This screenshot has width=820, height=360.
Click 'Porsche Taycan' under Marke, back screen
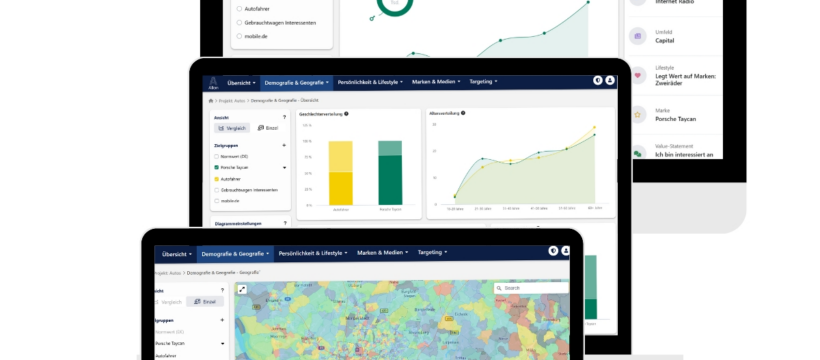pyautogui.click(x=676, y=119)
